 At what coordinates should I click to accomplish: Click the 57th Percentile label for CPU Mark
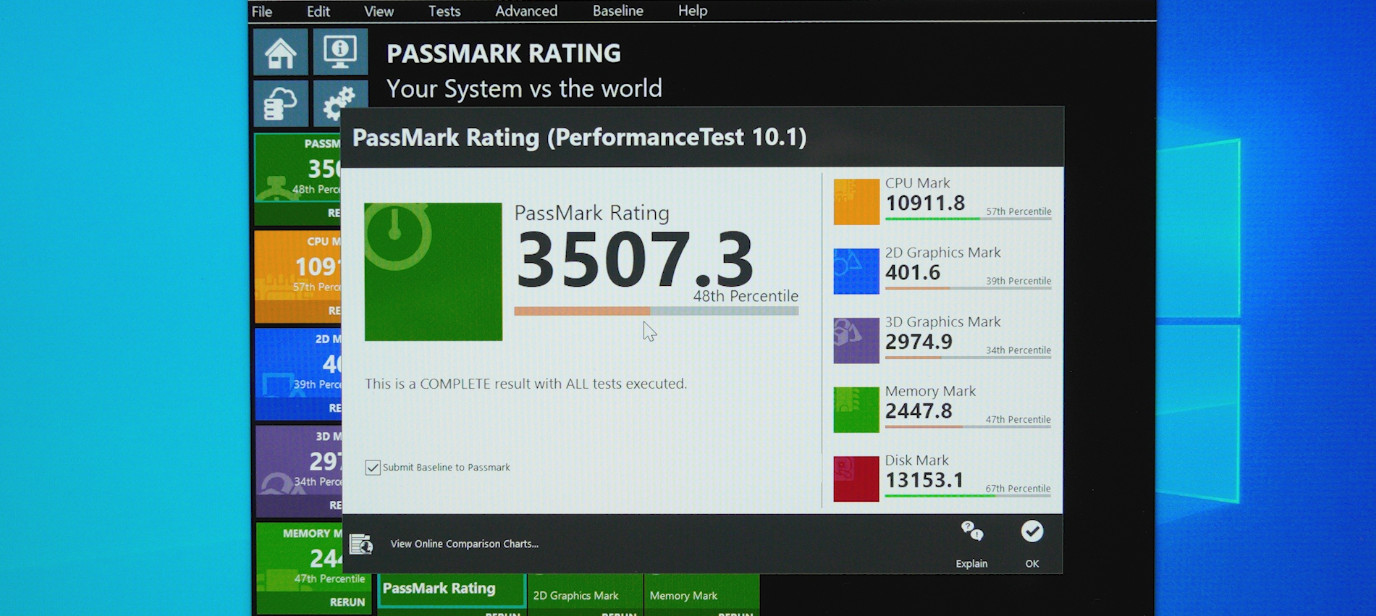click(x=1018, y=212)
